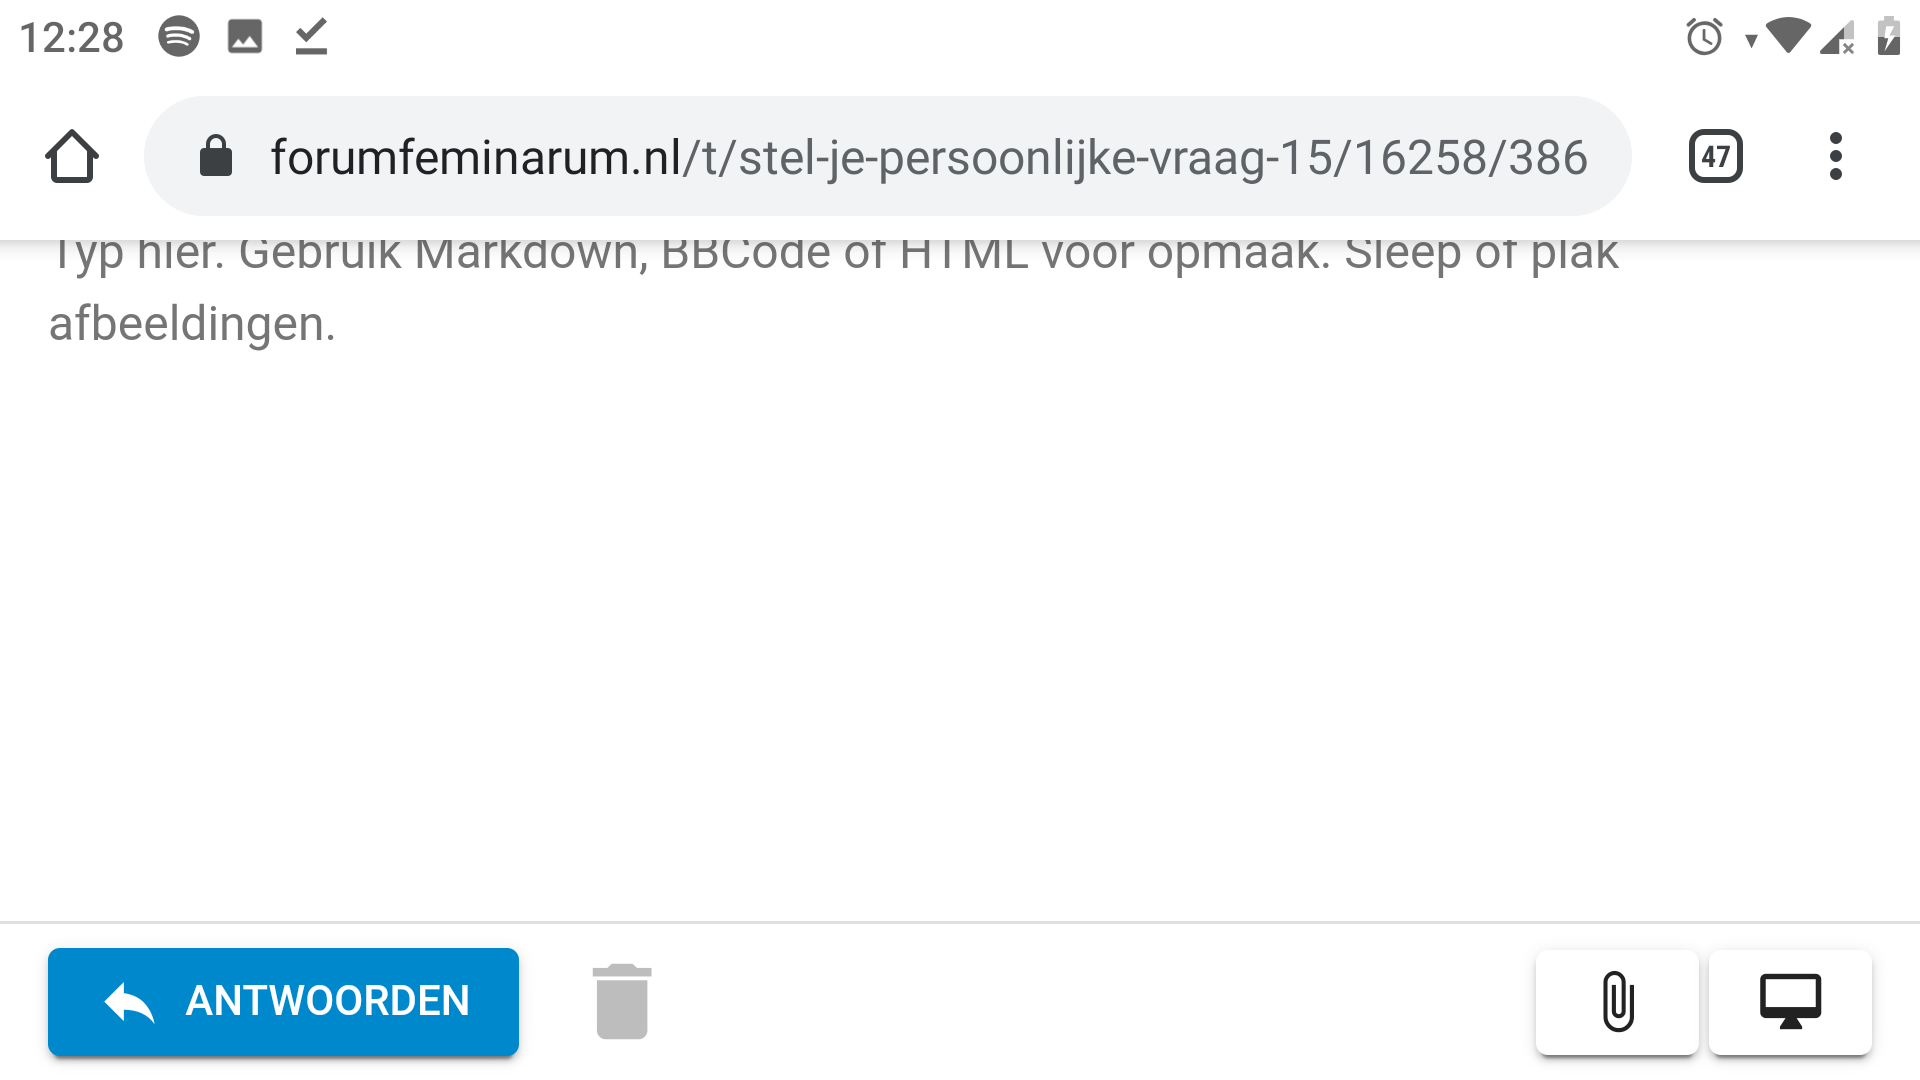Screen dimensions: 1920x1080
Task: Focus the reply text area placeholder
Action: click(833, 290)
